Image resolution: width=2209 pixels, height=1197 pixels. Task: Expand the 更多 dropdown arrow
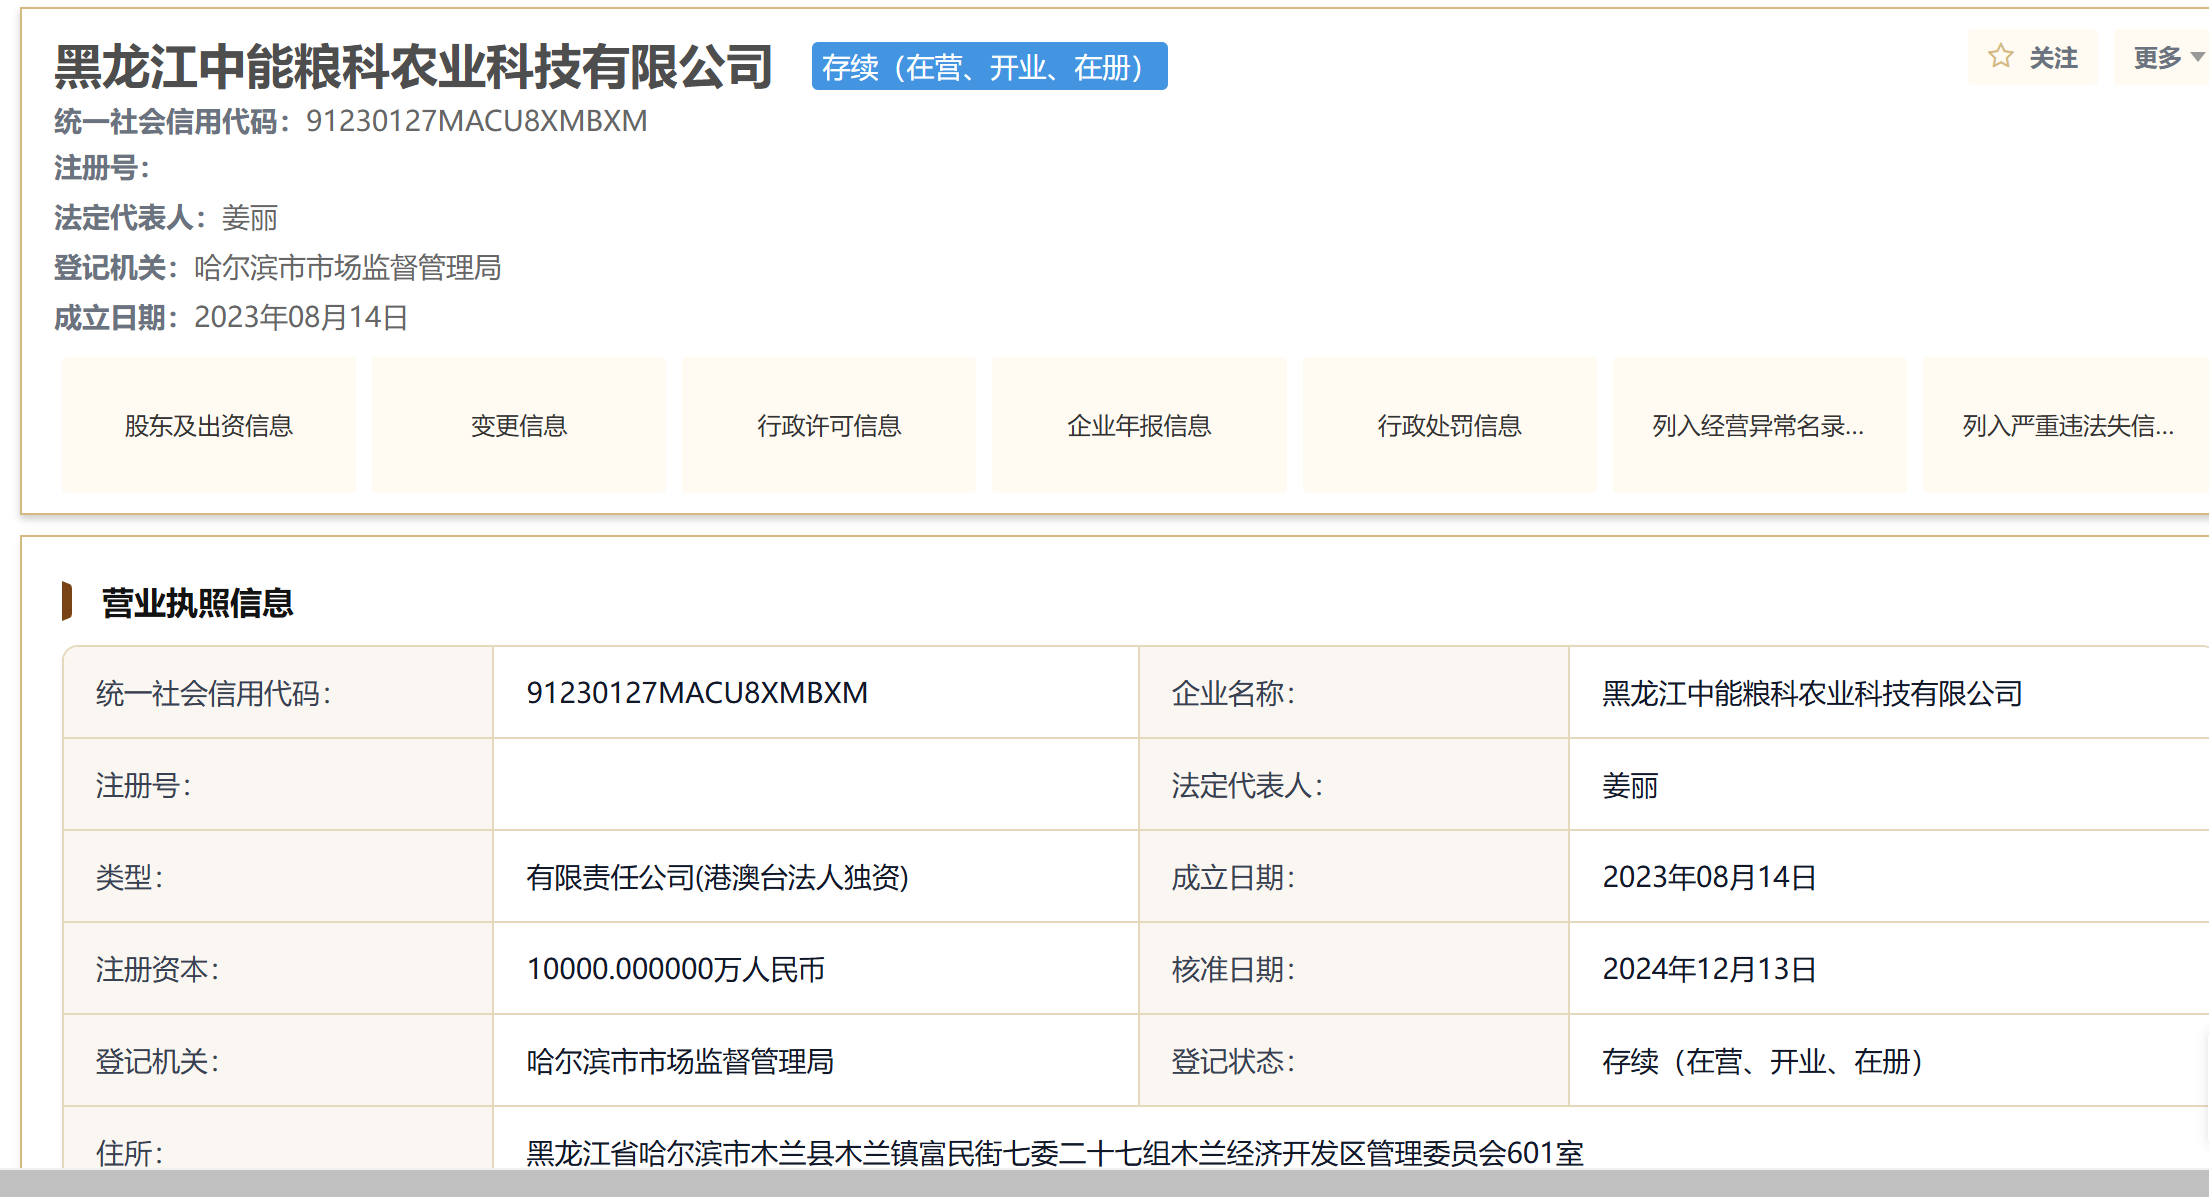2196,58
